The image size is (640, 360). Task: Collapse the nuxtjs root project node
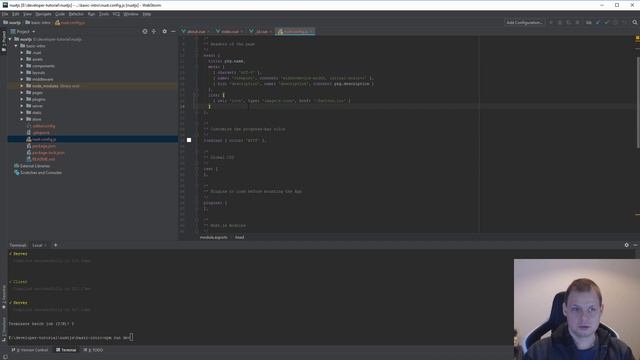coord(10,39)
